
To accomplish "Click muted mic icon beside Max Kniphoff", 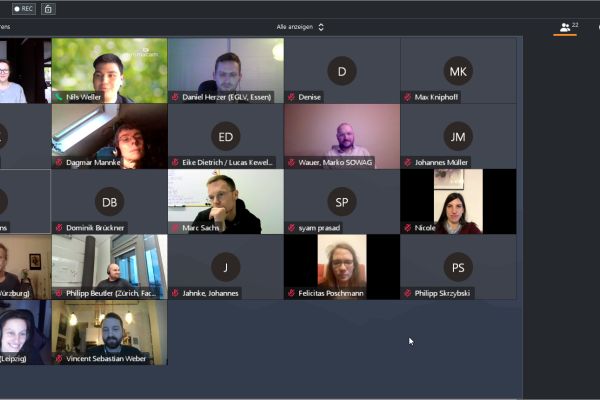I will click(x=407, y=98).
